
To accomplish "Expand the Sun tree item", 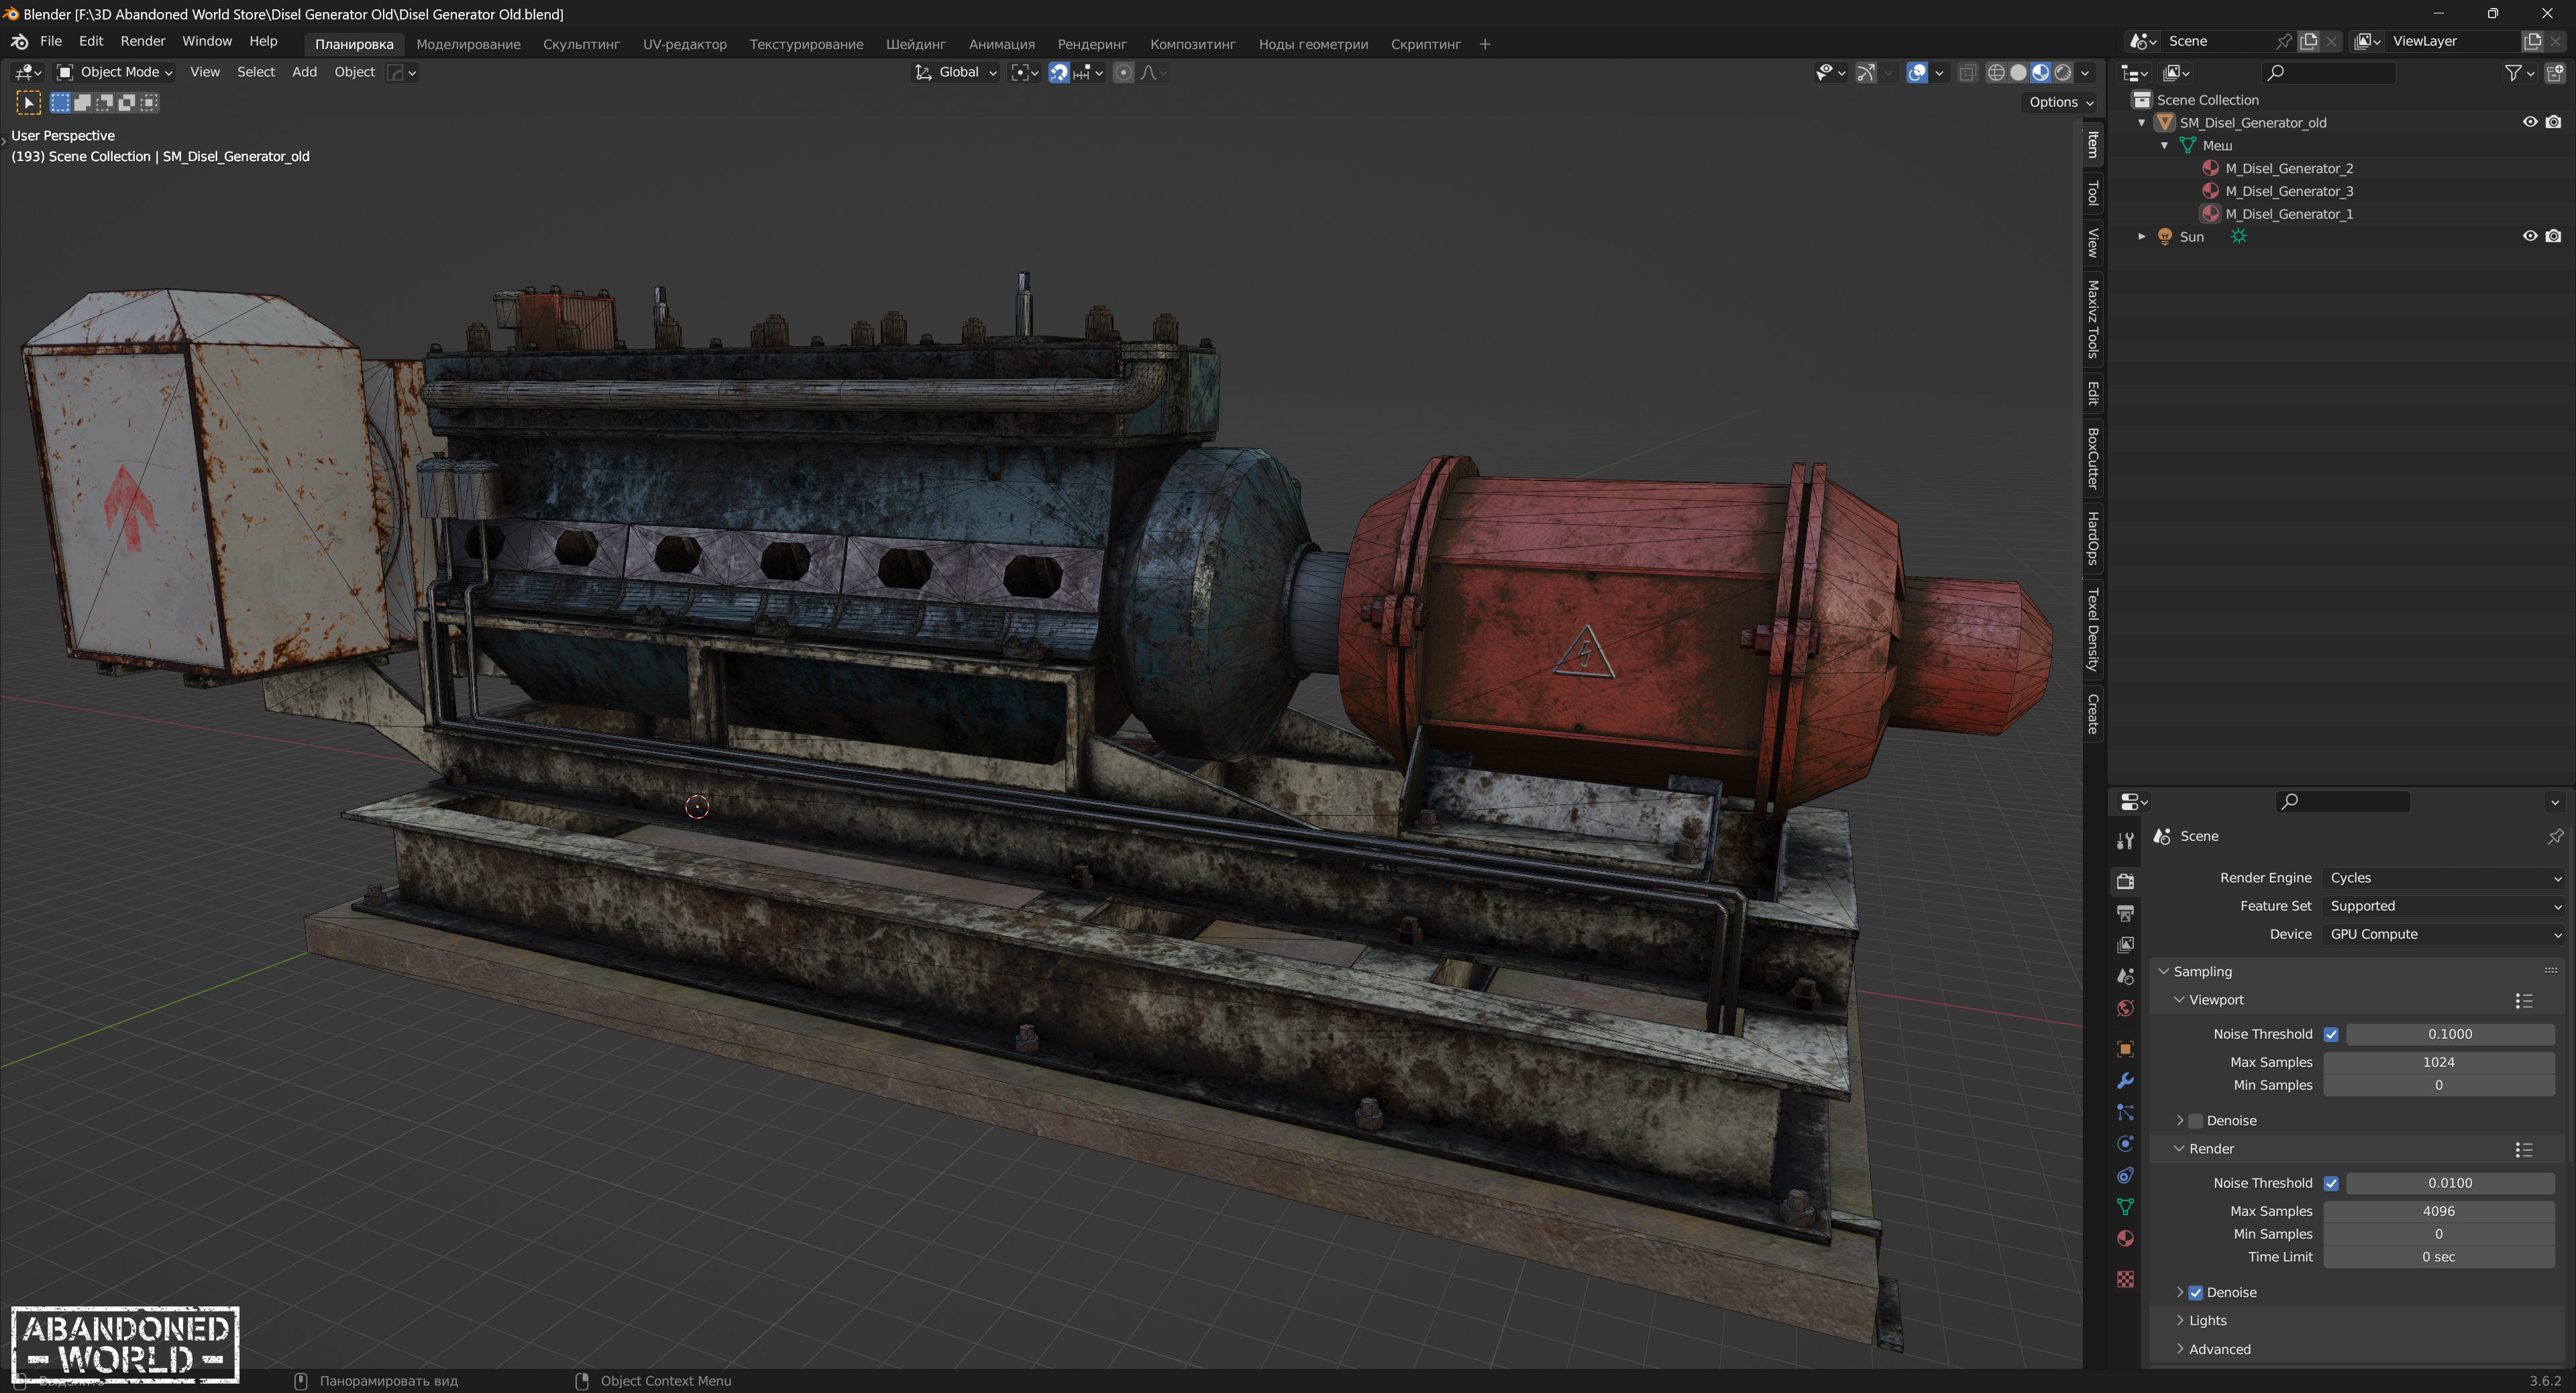I will click(2141, 237).
